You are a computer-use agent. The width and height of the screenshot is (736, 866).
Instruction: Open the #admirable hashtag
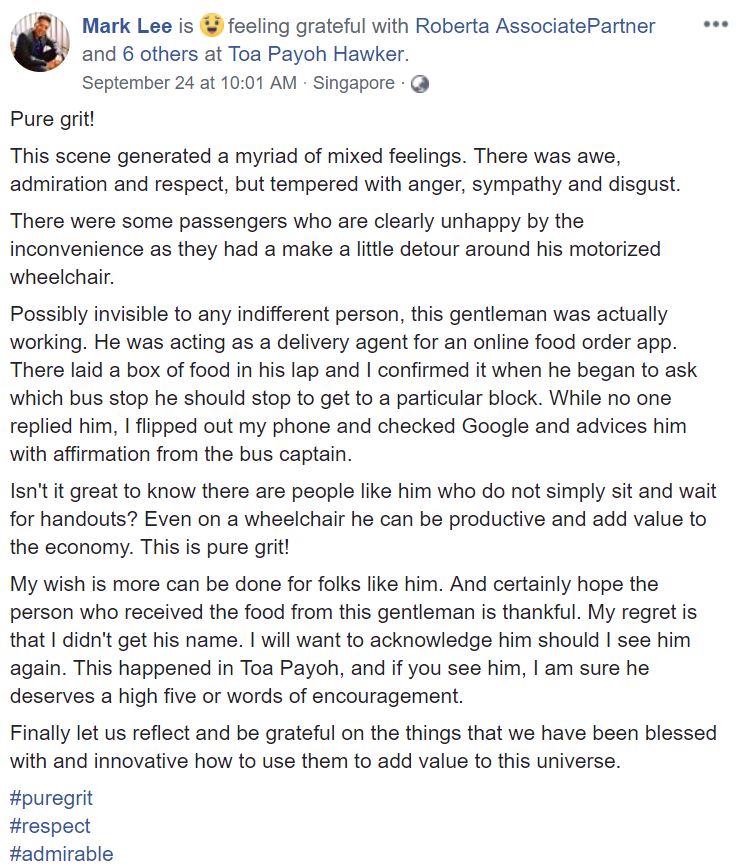pos(62,853)
